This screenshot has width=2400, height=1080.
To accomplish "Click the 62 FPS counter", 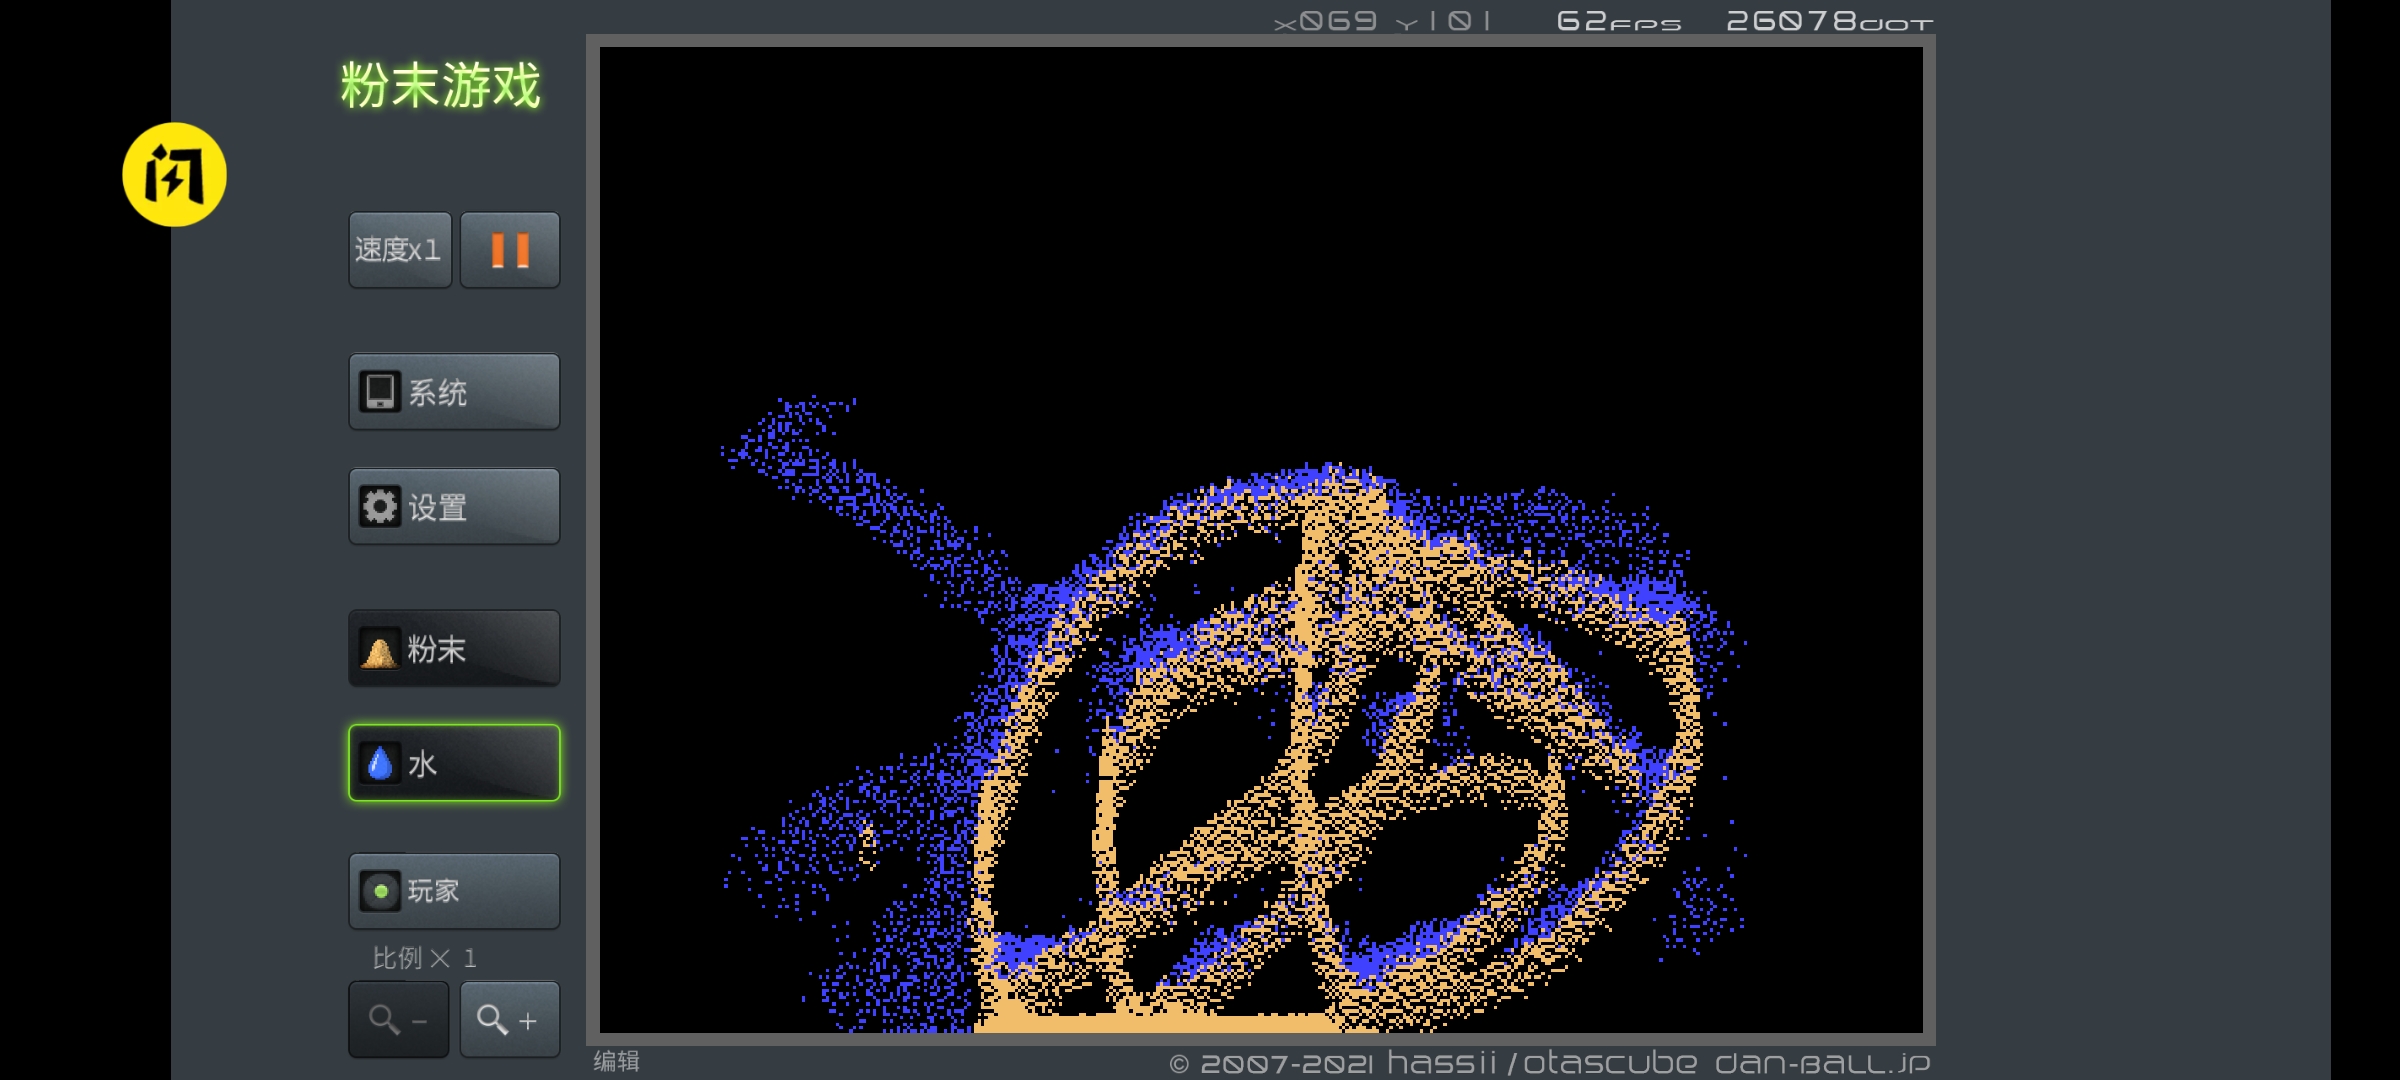I will (x=1618, y=21).
